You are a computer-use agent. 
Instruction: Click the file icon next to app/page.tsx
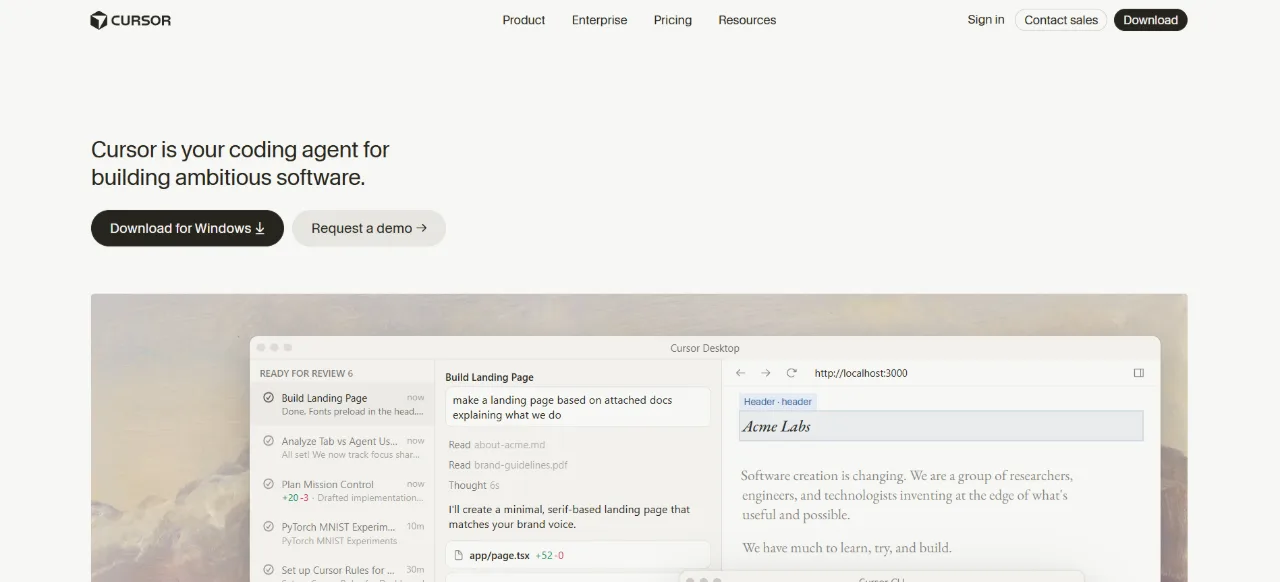click(x=459, y=555)
